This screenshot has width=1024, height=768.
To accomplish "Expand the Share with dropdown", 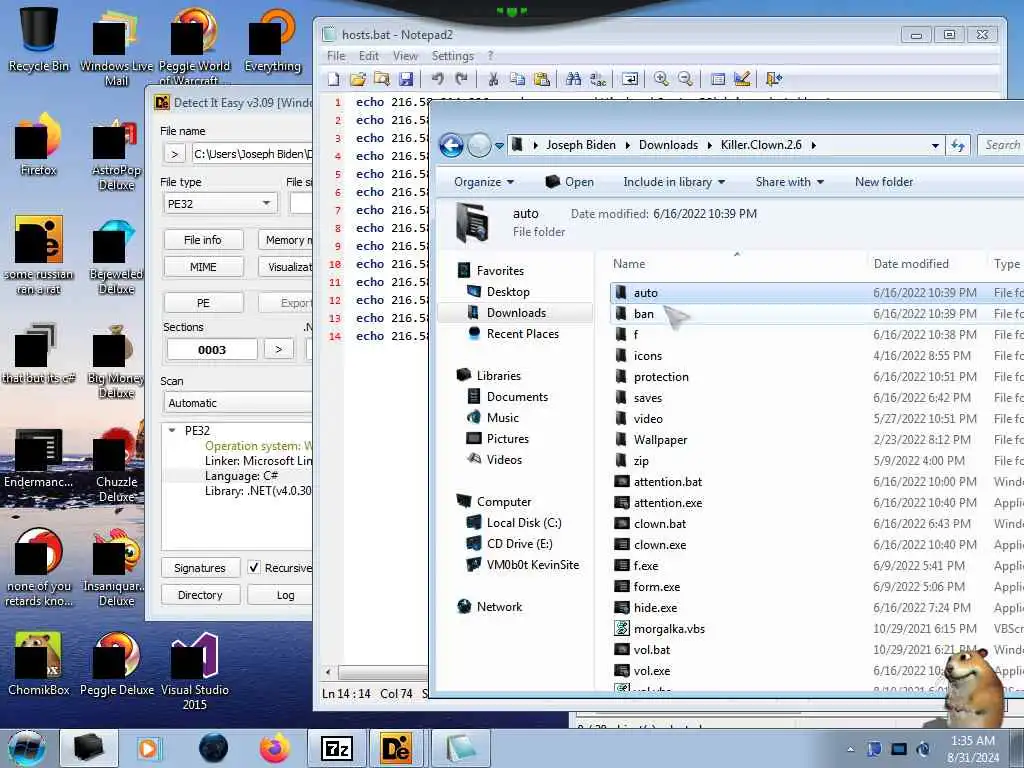I will click(790, 182).
